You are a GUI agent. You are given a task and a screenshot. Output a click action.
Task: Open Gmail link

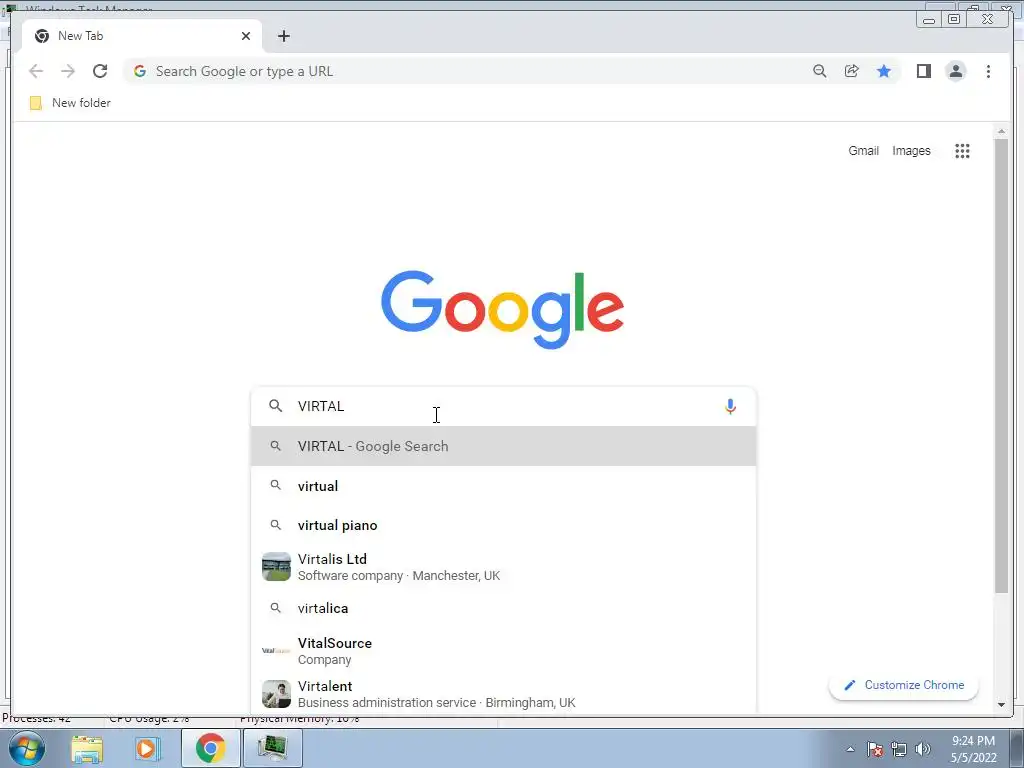pyautogui.click(x=863, y=151)
